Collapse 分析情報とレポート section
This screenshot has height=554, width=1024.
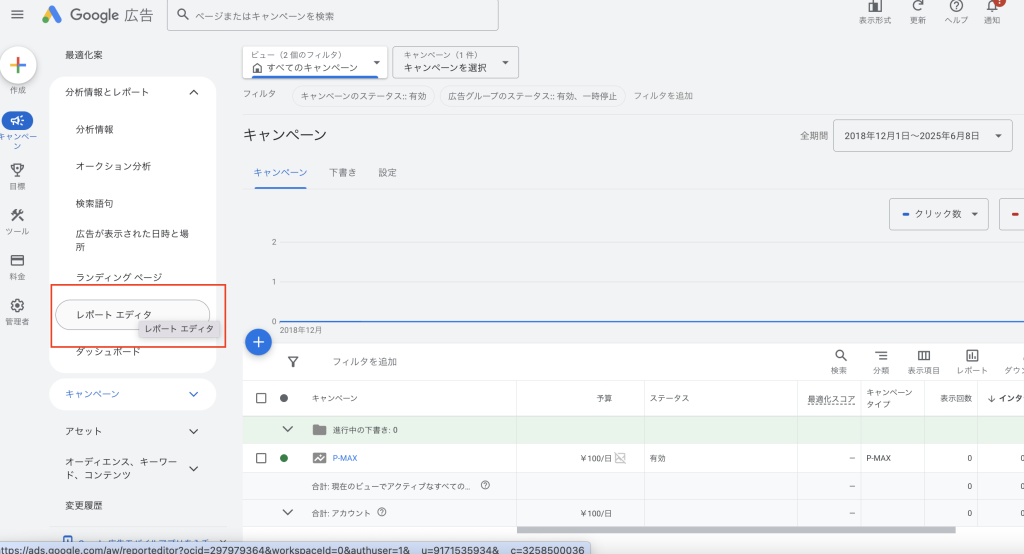tap(193, 92)
